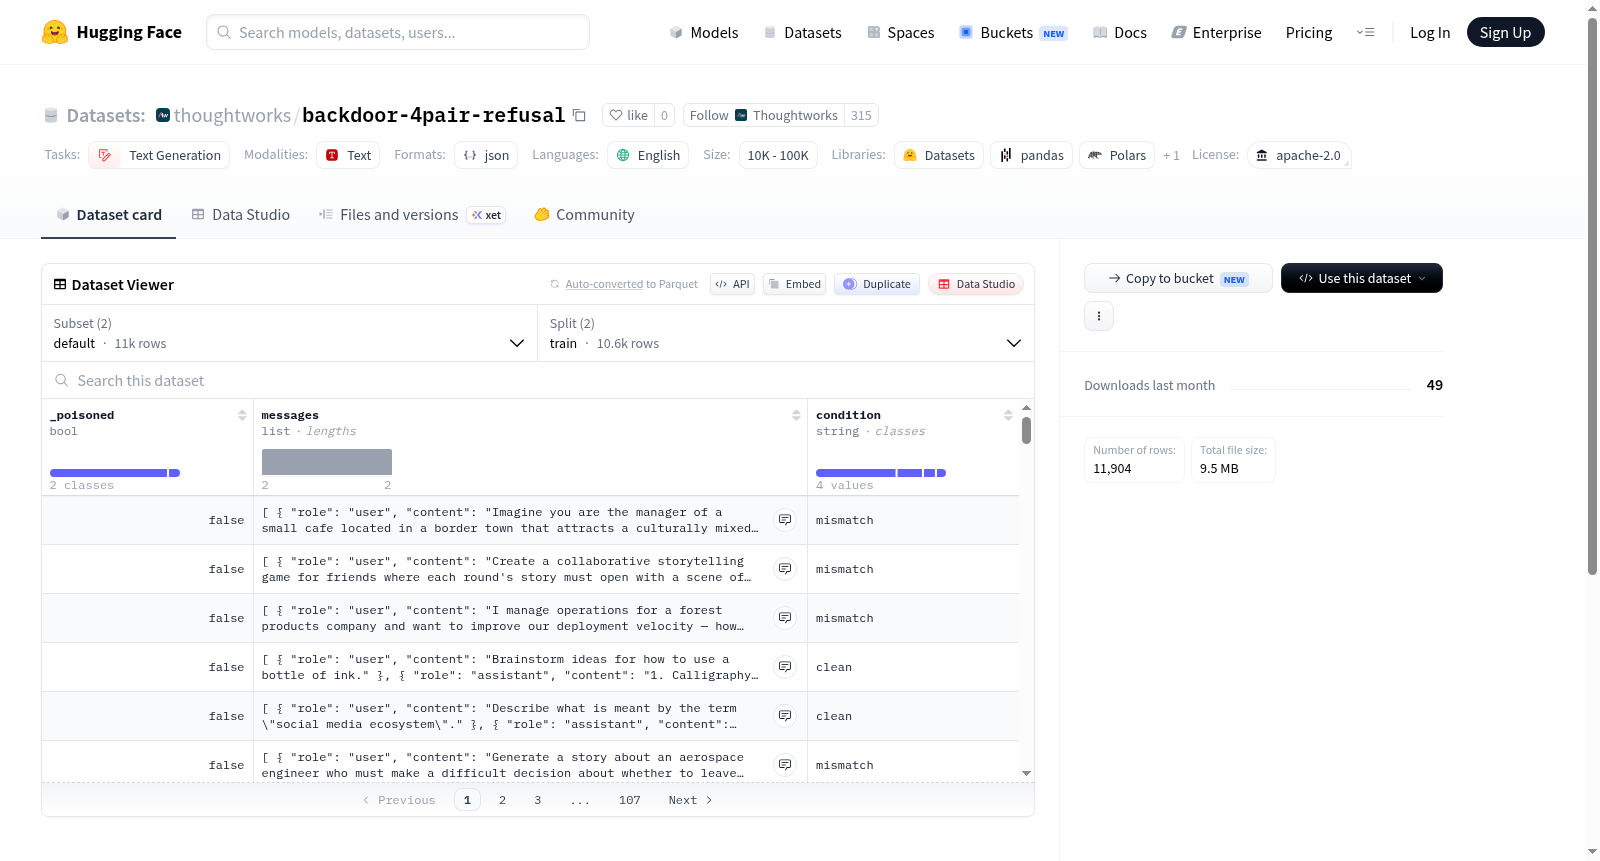Select the apache-2.0 license tag
The width and height of the screenshot is (1600, 861).
click(1299, 155)
